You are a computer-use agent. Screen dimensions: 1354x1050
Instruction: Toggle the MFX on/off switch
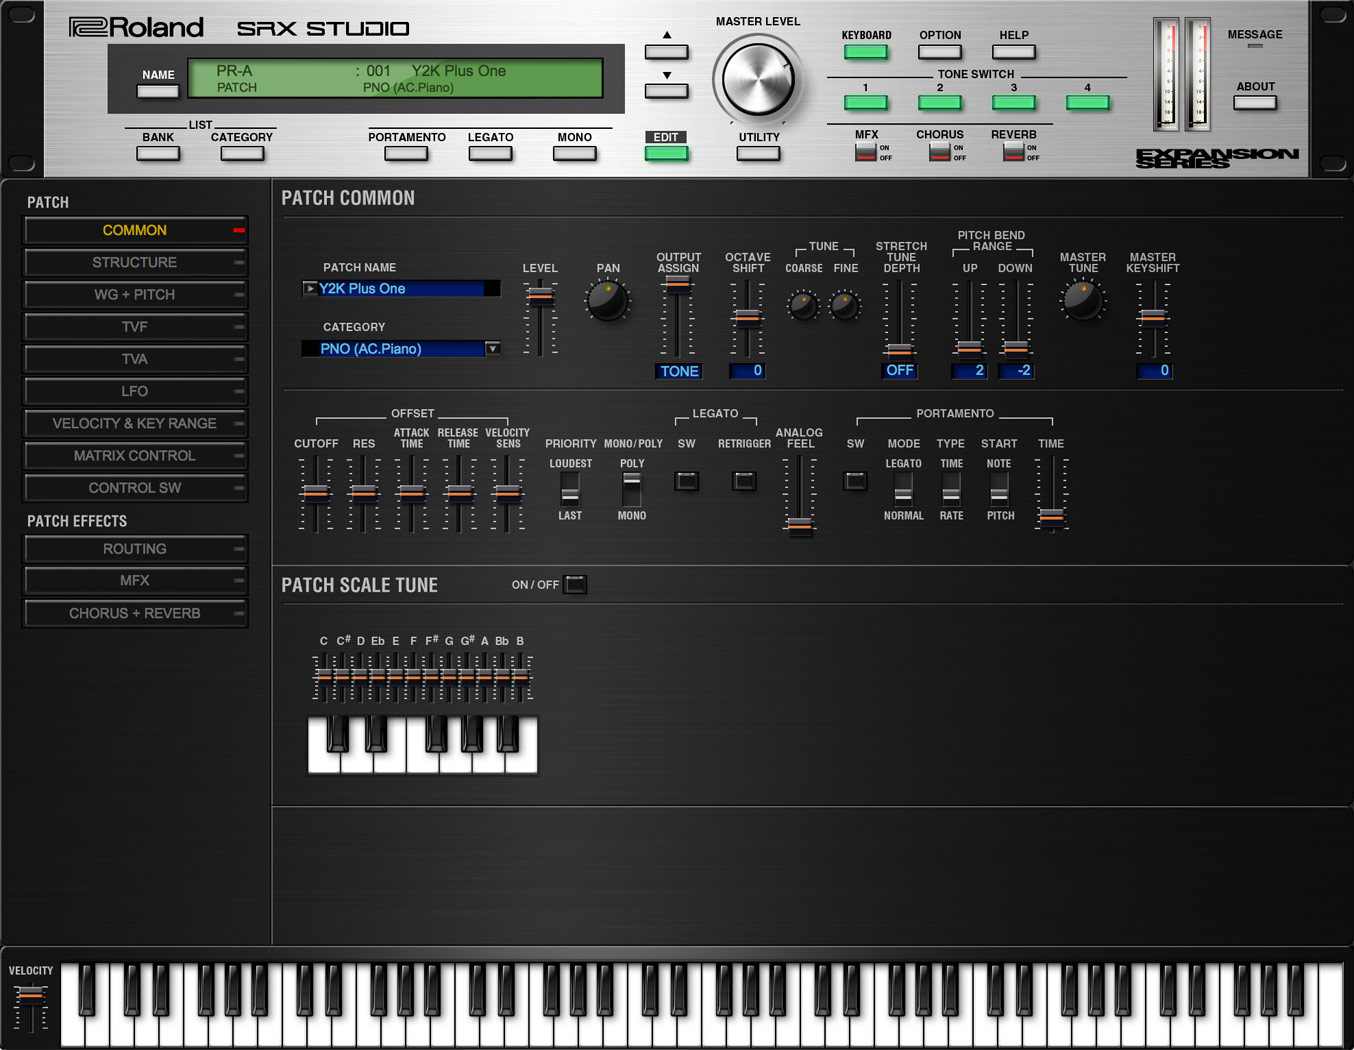coord(865,152)
